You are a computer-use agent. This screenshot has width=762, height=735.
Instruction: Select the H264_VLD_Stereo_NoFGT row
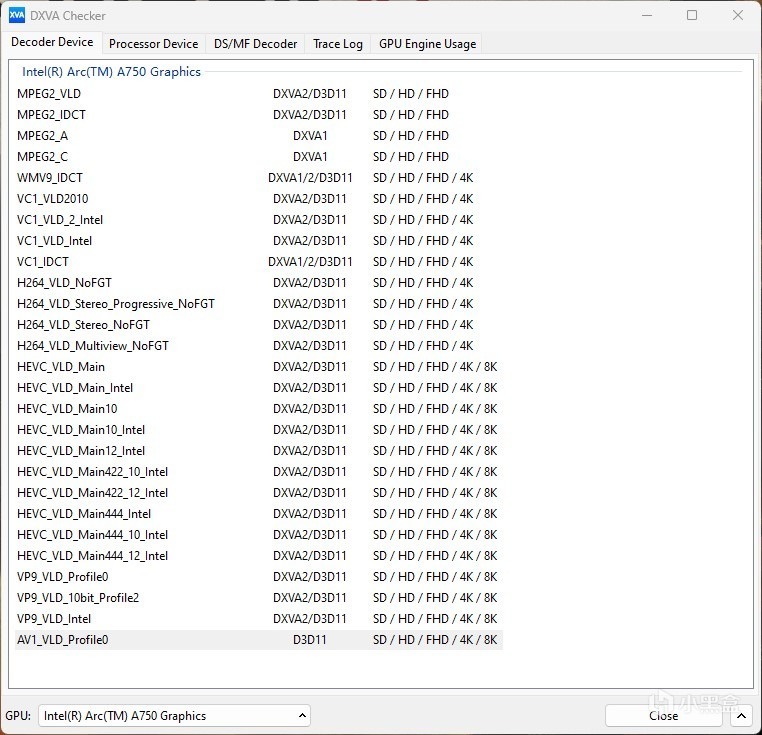coord(259,325)
